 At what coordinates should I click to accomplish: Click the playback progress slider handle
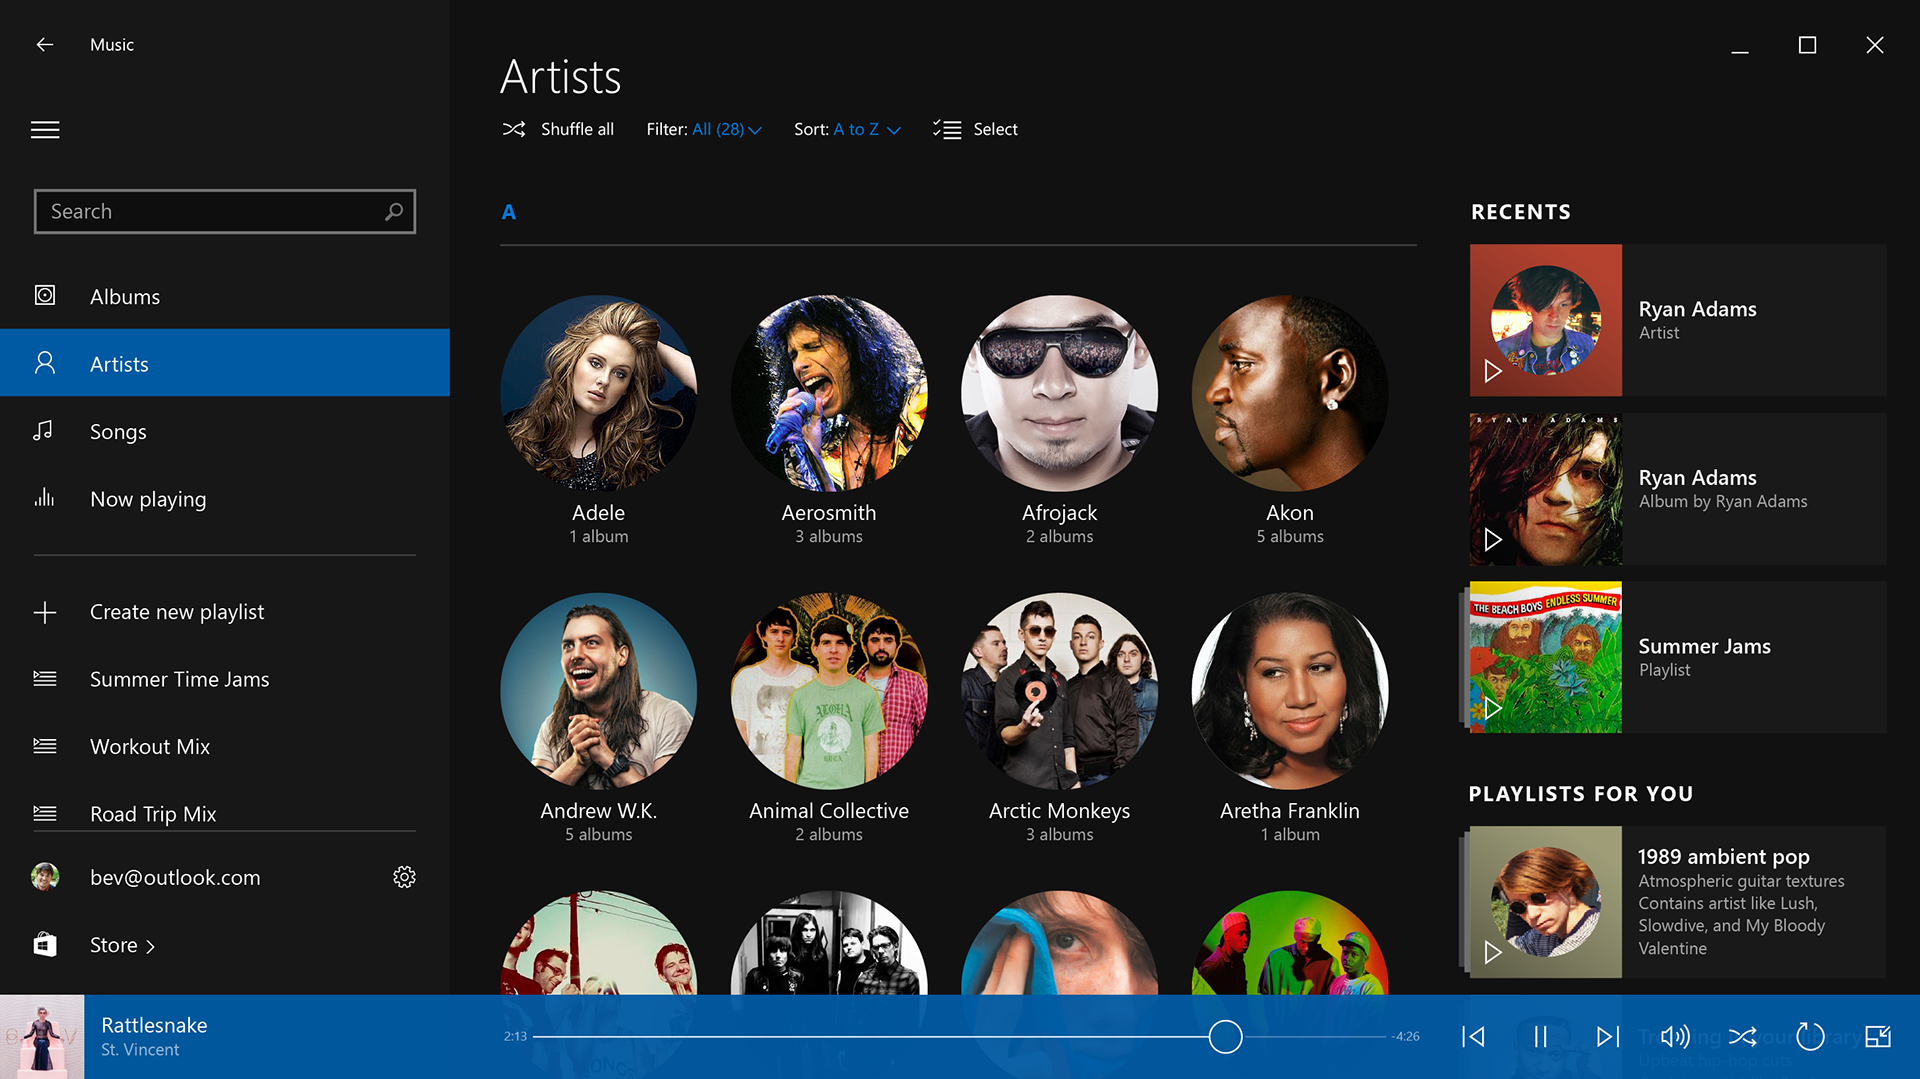click(x=1225, y=1037)
